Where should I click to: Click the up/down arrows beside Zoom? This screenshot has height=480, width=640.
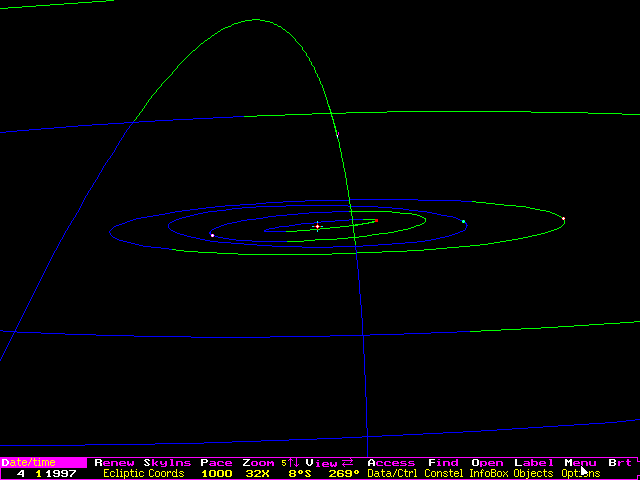[293, 463]
